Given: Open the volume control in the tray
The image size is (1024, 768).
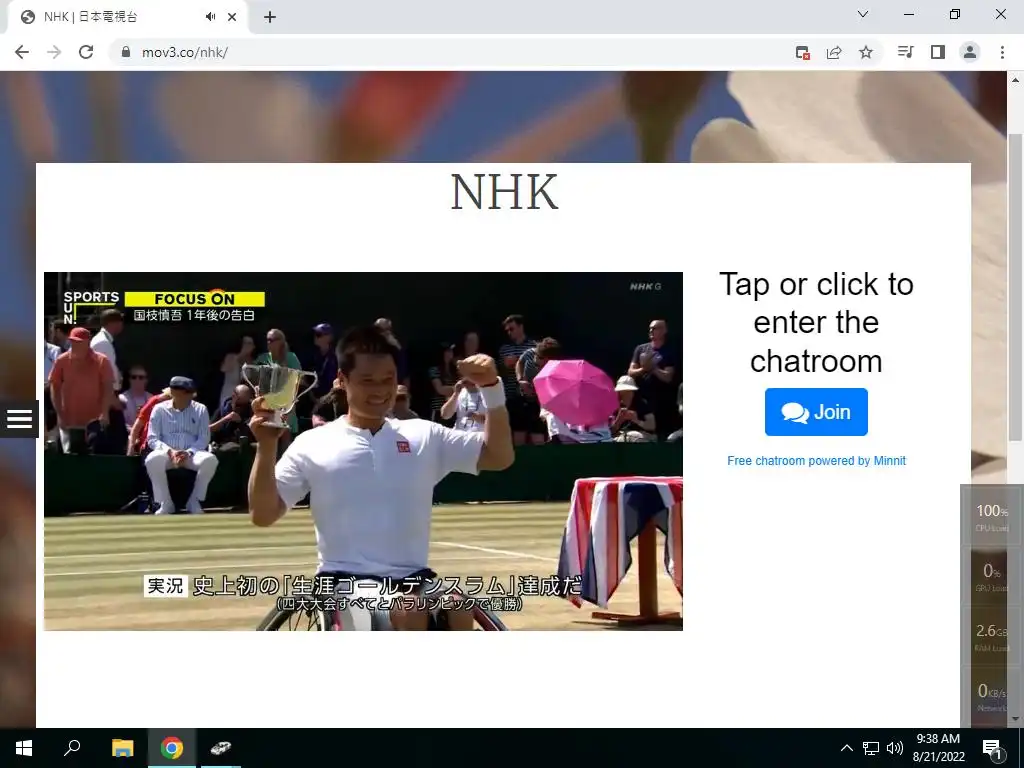Looking at the screenshot, I should [895, 748].
